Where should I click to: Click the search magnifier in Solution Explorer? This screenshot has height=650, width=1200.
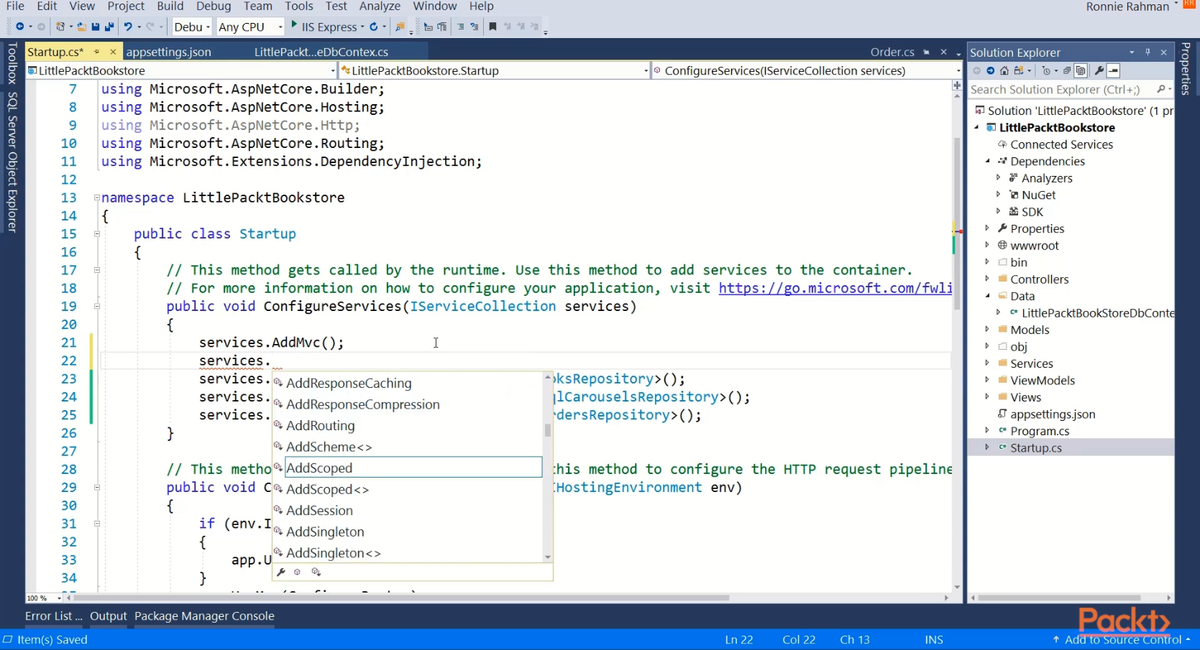tap(1162, 89)
